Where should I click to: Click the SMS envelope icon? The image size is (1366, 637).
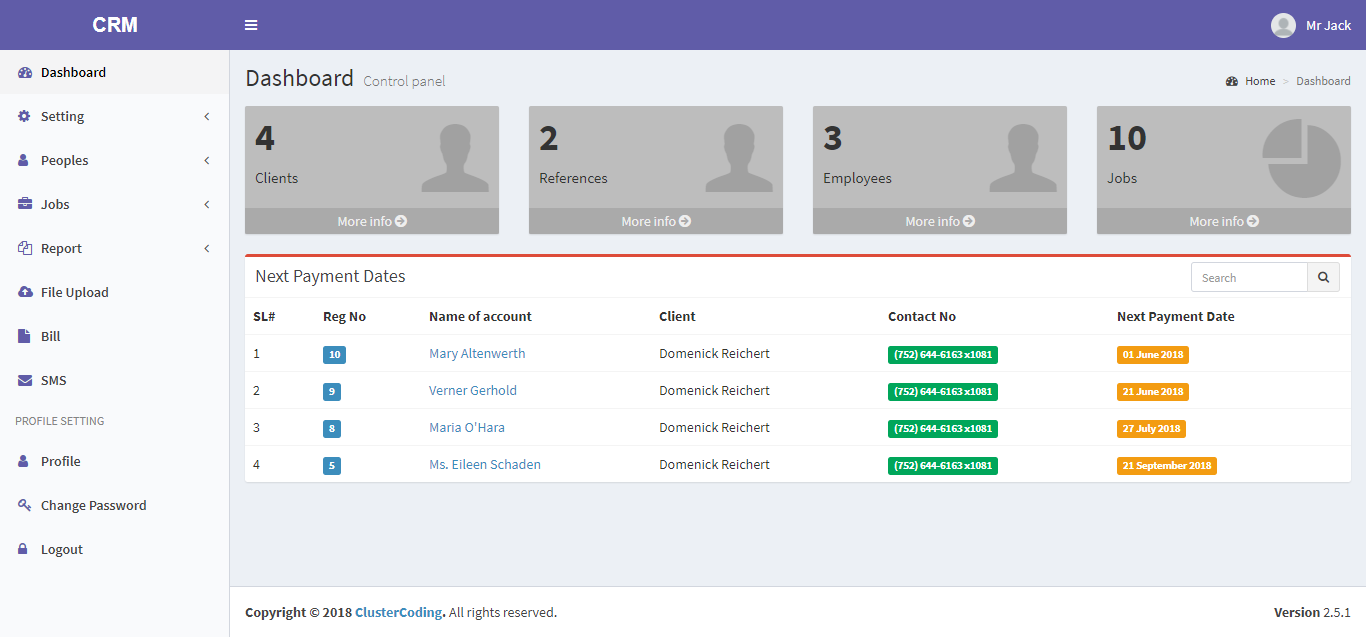point(25,380)
